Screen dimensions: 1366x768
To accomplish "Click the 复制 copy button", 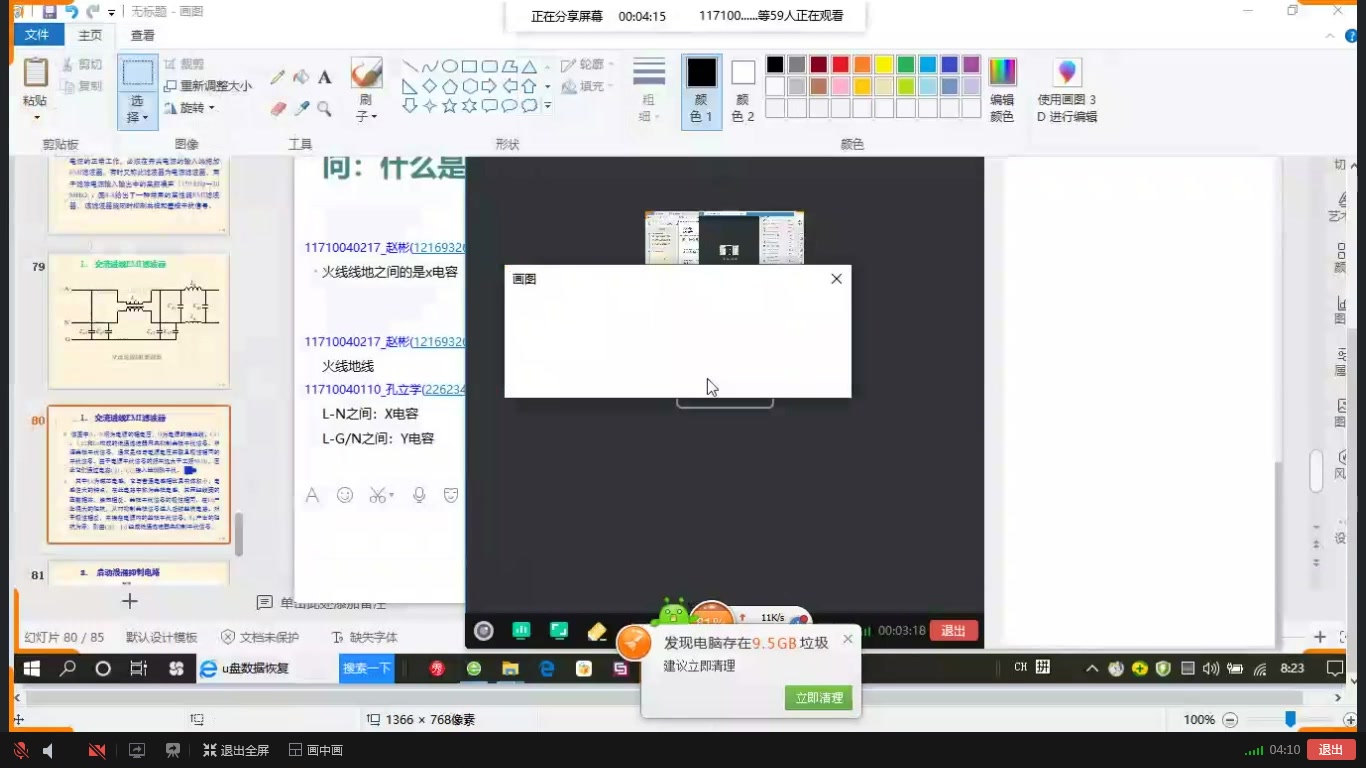I will pyautogui.click(x=81, y=86).
